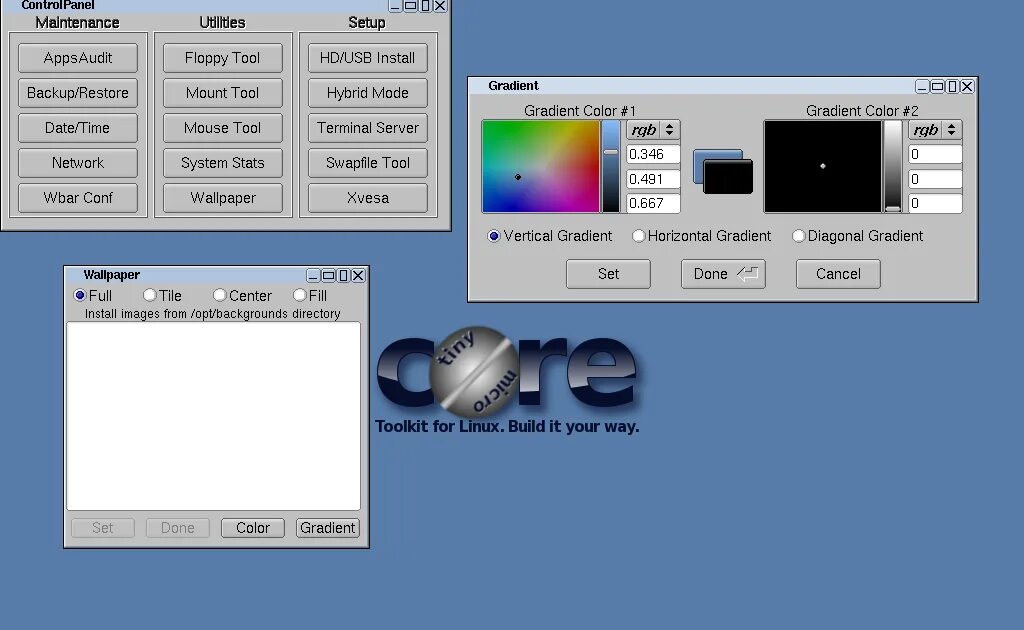This screenshot has width=1024, height=630.
Task: Close the ControlPanel window
Action: pyautogui.click(x=440, y=6)
